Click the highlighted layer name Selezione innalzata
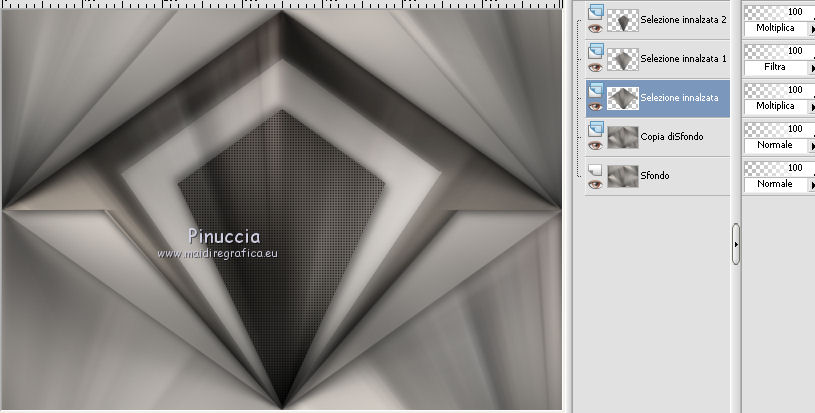The width and height of the screenshot is (815, 413). tap(679, 98)
